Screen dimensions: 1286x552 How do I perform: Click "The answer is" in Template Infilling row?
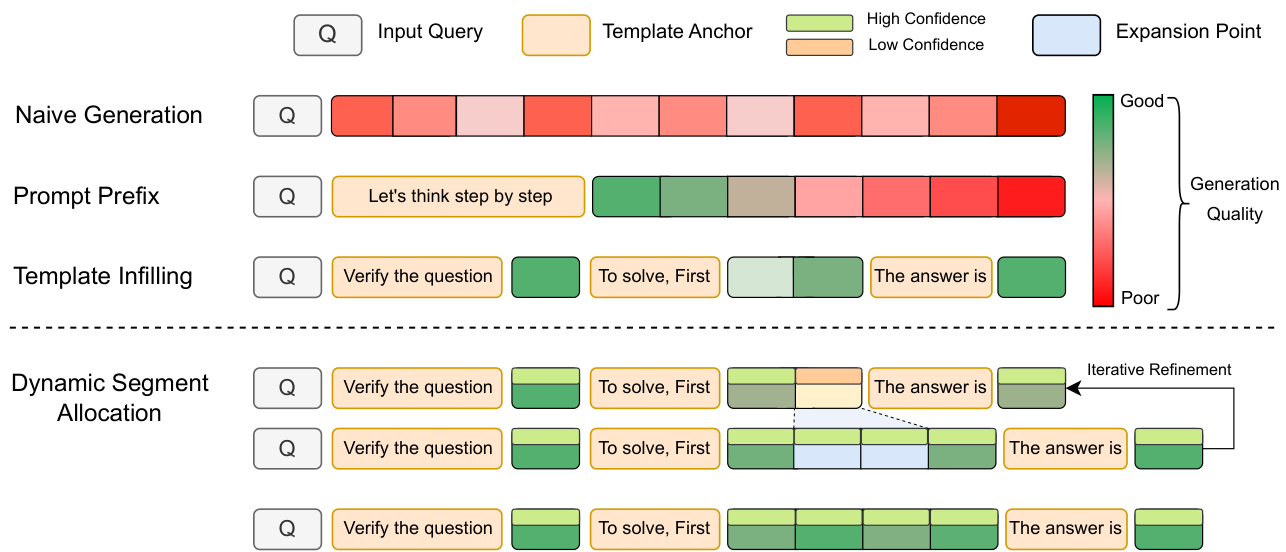[x=930, y=277]
